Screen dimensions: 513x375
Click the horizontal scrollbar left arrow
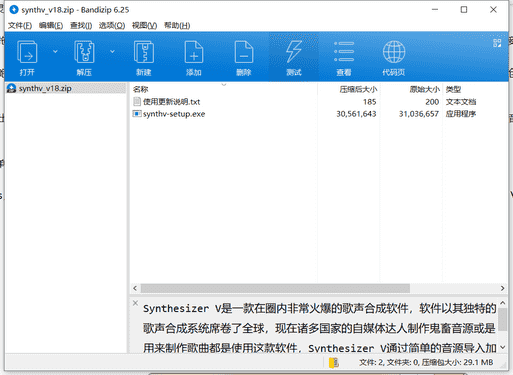coord(135,288)
